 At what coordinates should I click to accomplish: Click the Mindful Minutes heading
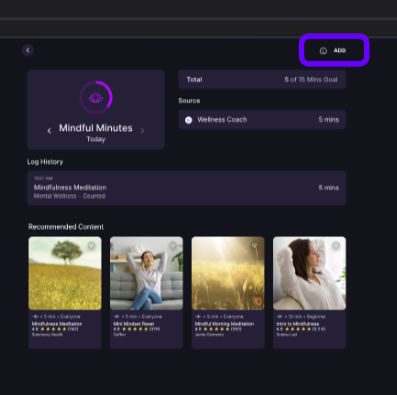click(x=96, y=128)
